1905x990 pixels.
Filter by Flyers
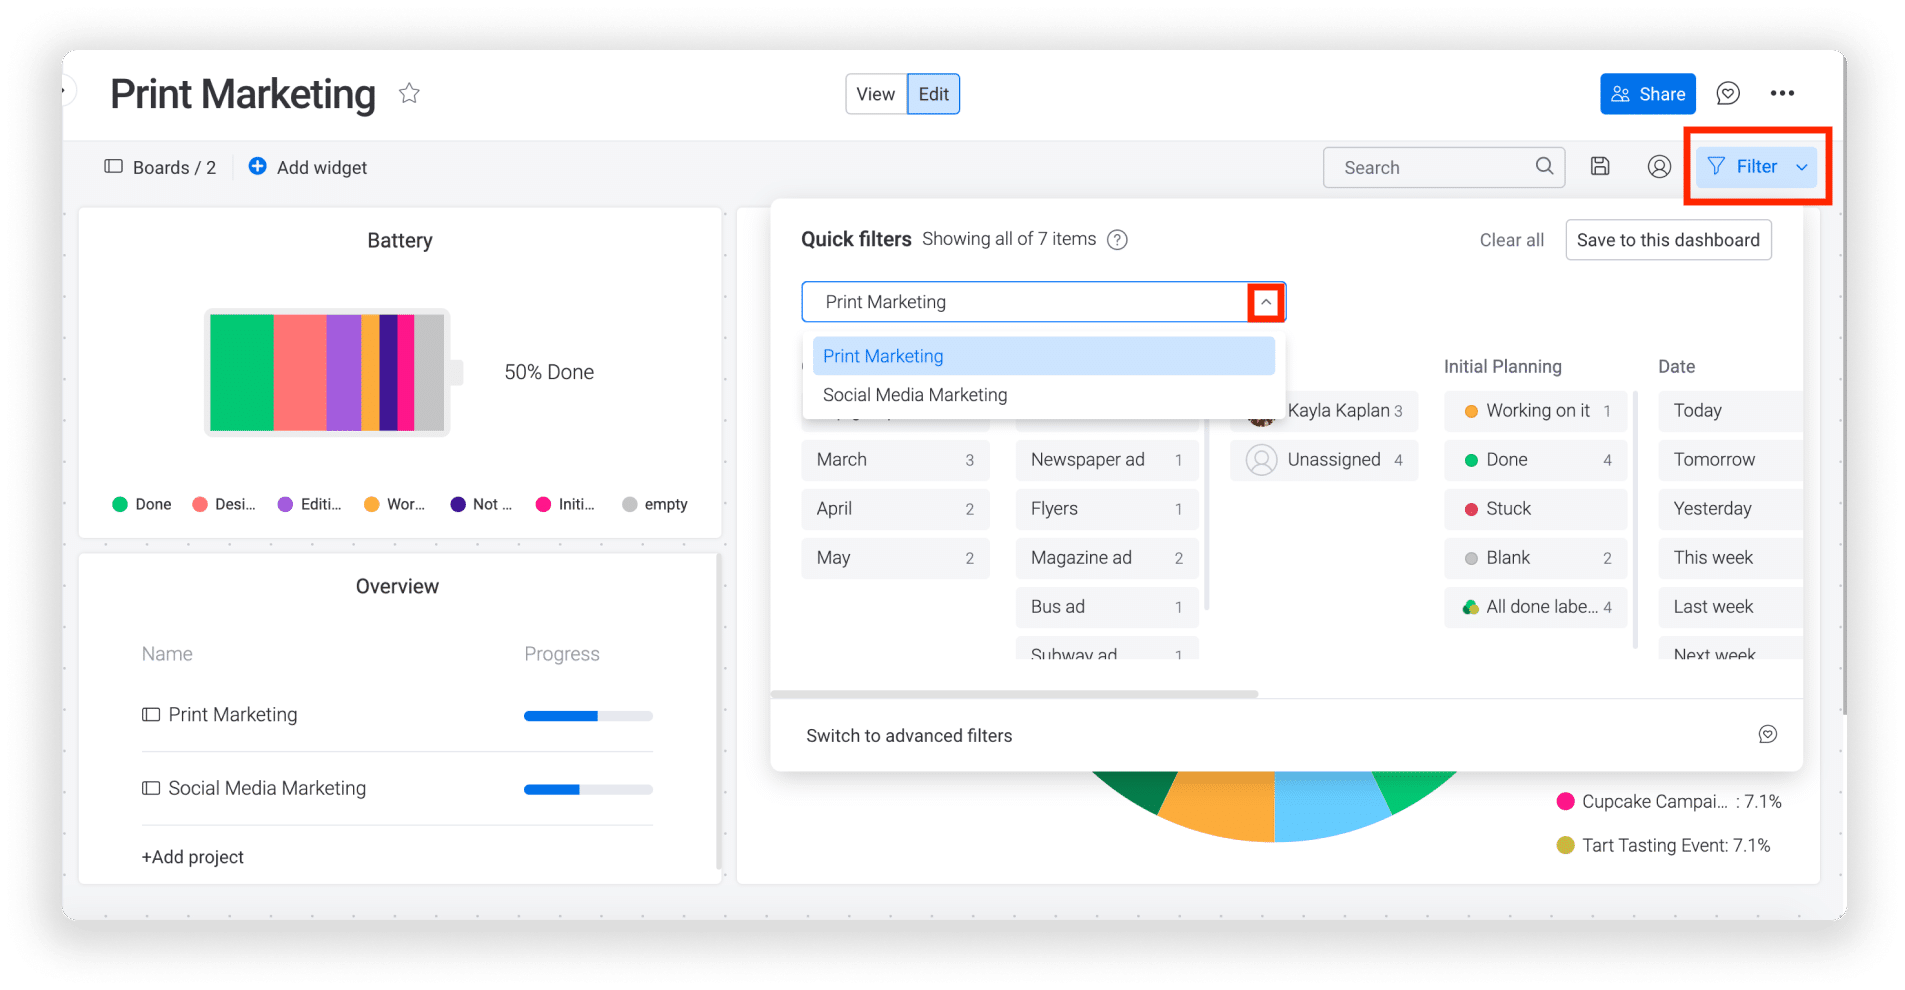pos(1107,509)
